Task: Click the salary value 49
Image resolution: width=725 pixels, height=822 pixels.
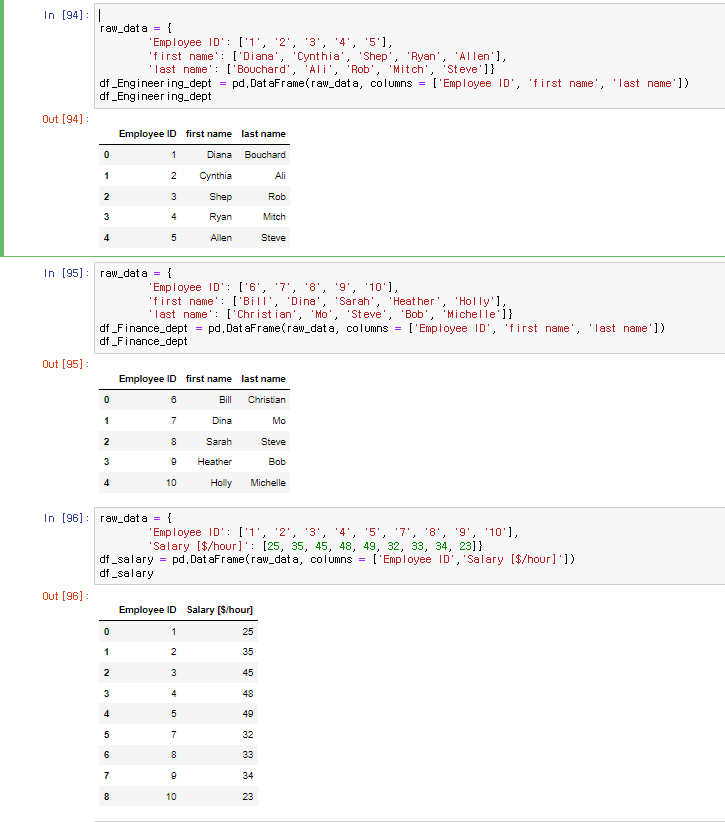Action: point(248,713)
